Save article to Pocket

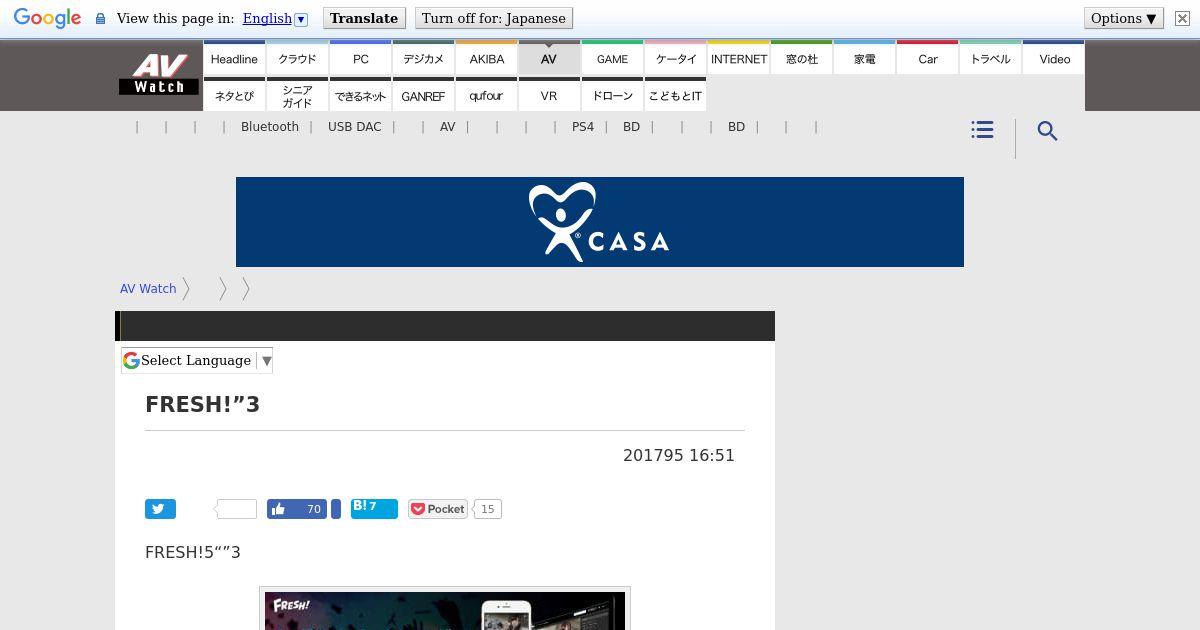(437, 509)
